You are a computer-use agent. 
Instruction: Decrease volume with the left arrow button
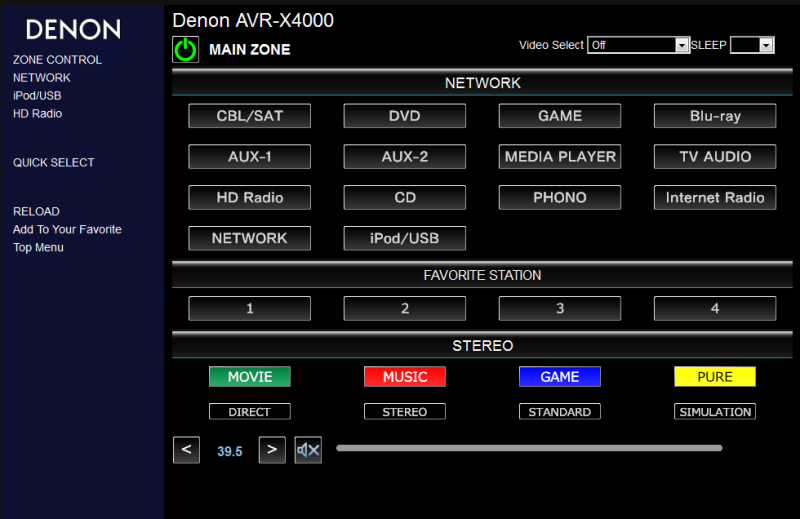[186, 450]
